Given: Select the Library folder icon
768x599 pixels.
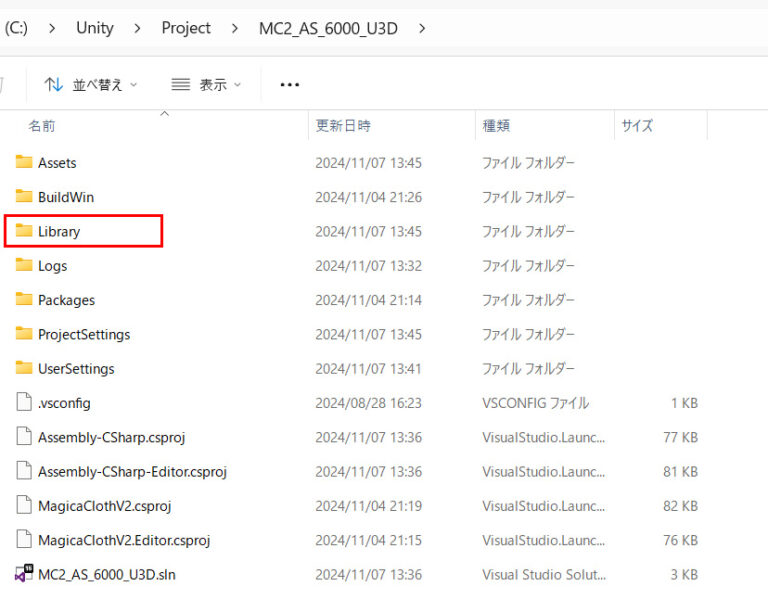Looking at the screenshot, I should pyautogui.click(x=24, y=231).
